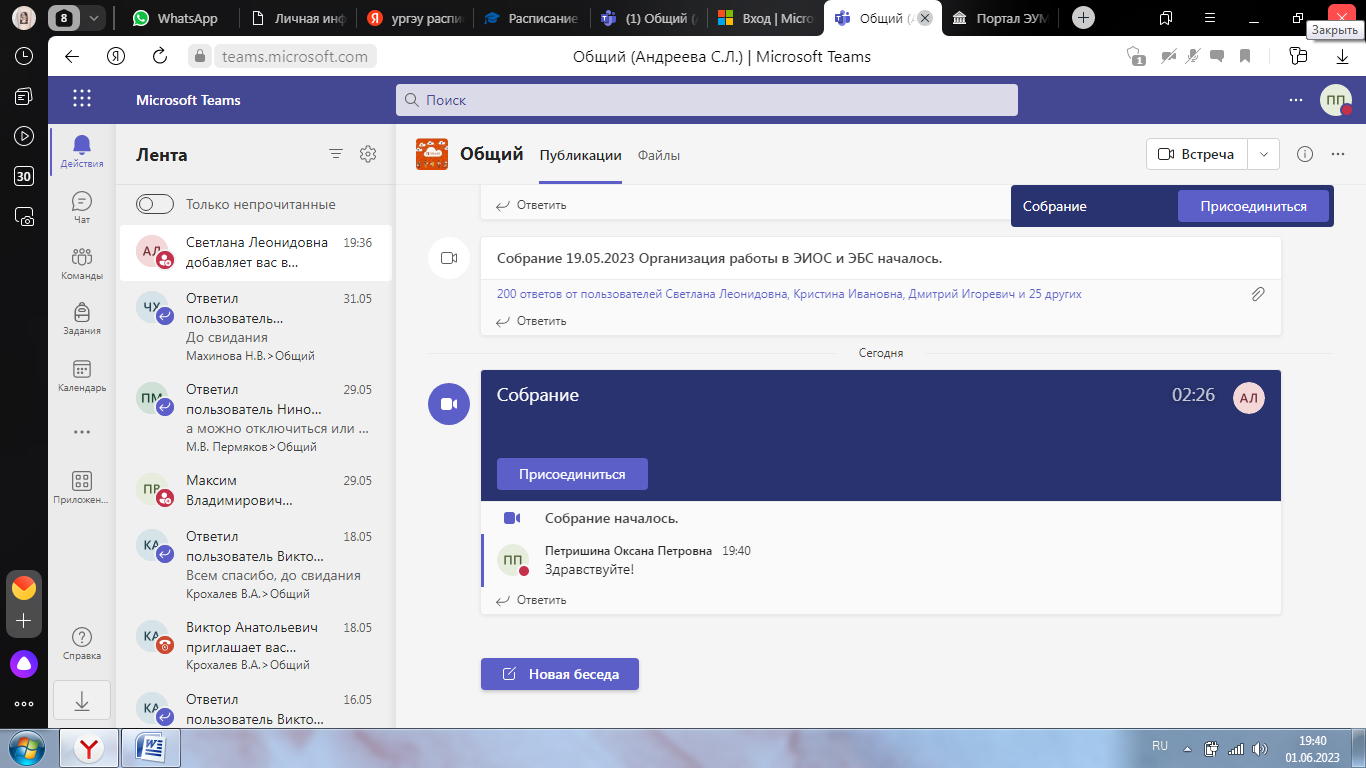
Task: Click Петришина Оксана Петровна name
Action: click(628, 551)
